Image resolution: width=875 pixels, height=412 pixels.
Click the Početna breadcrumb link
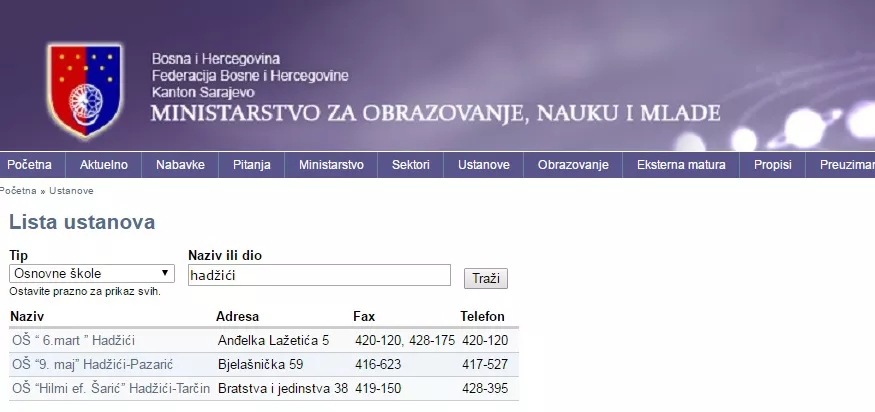[17, 190]
